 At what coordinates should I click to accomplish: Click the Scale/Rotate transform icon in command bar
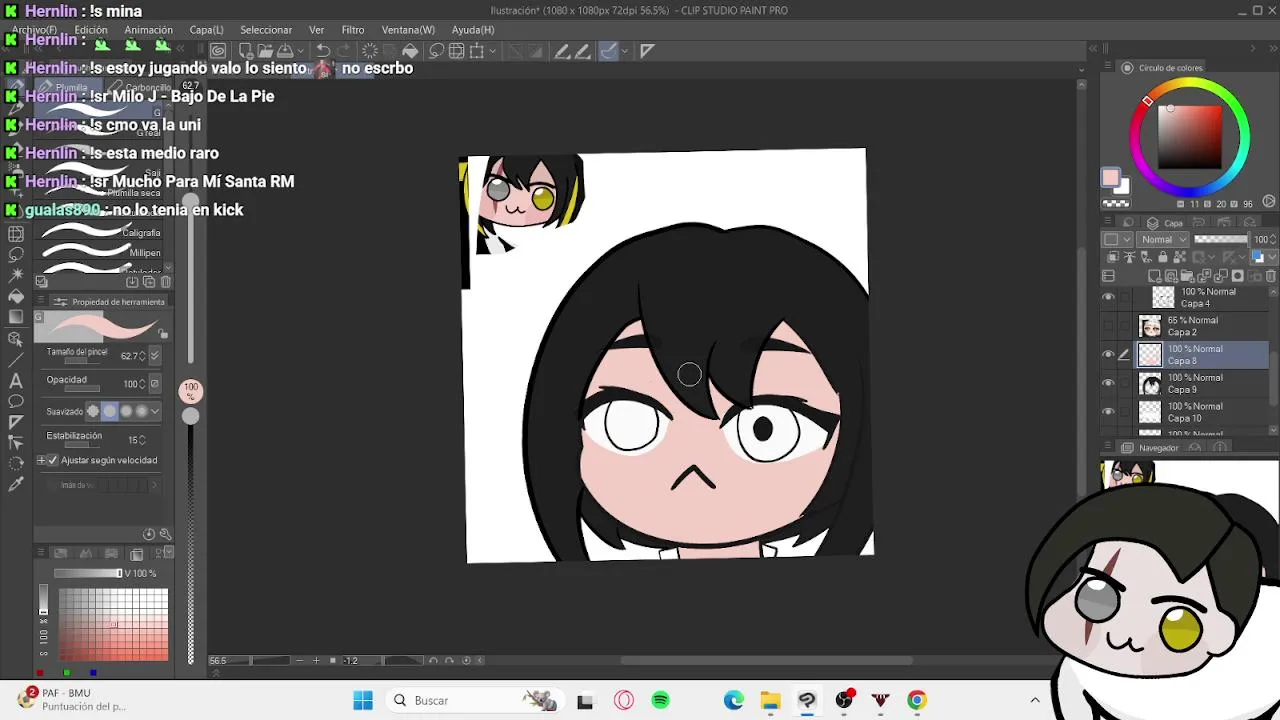[x=477, y=51]
